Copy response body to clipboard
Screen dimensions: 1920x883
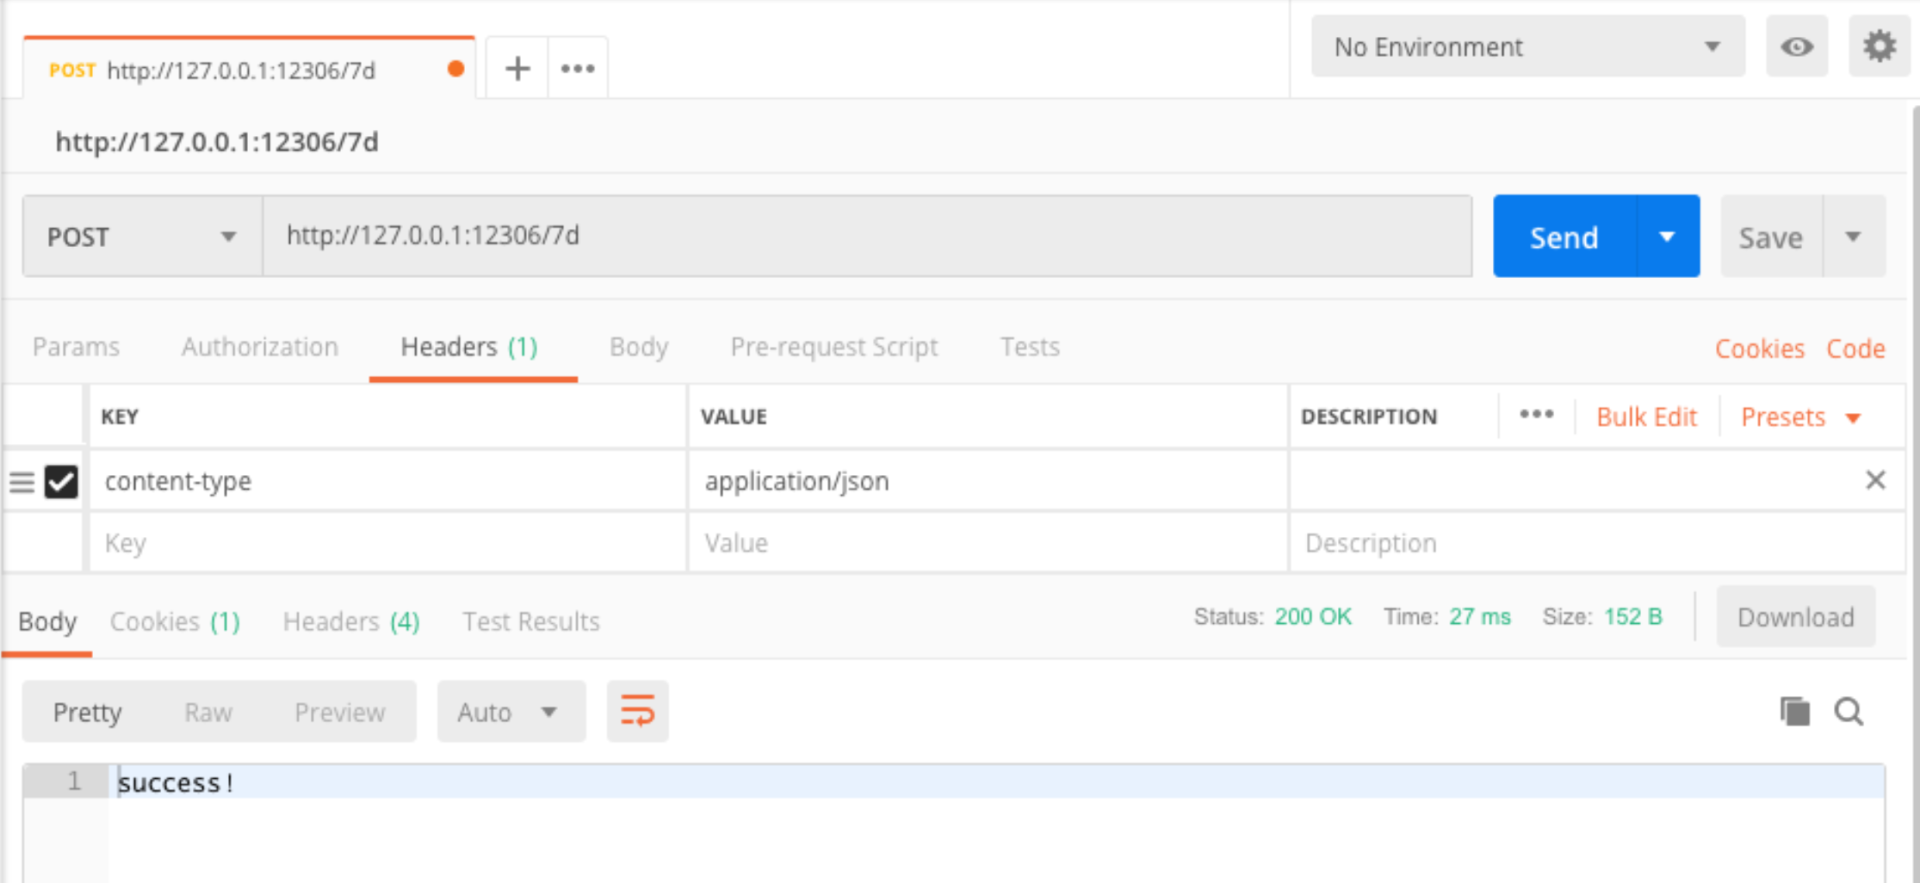1795,711
